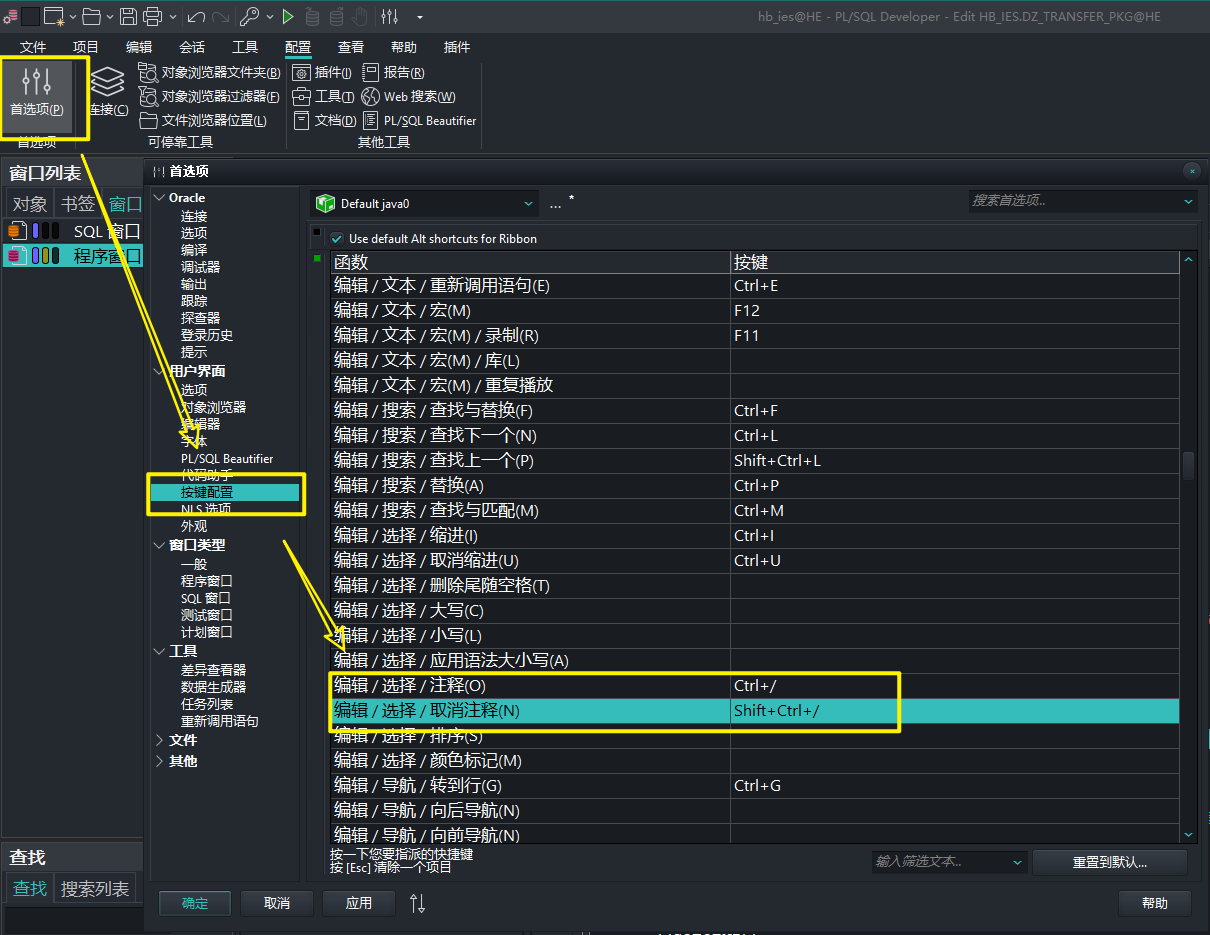Open 对象浏览器过滤器(F) in the ribbon
The image size is (1210, 935).
pos(209,96)
